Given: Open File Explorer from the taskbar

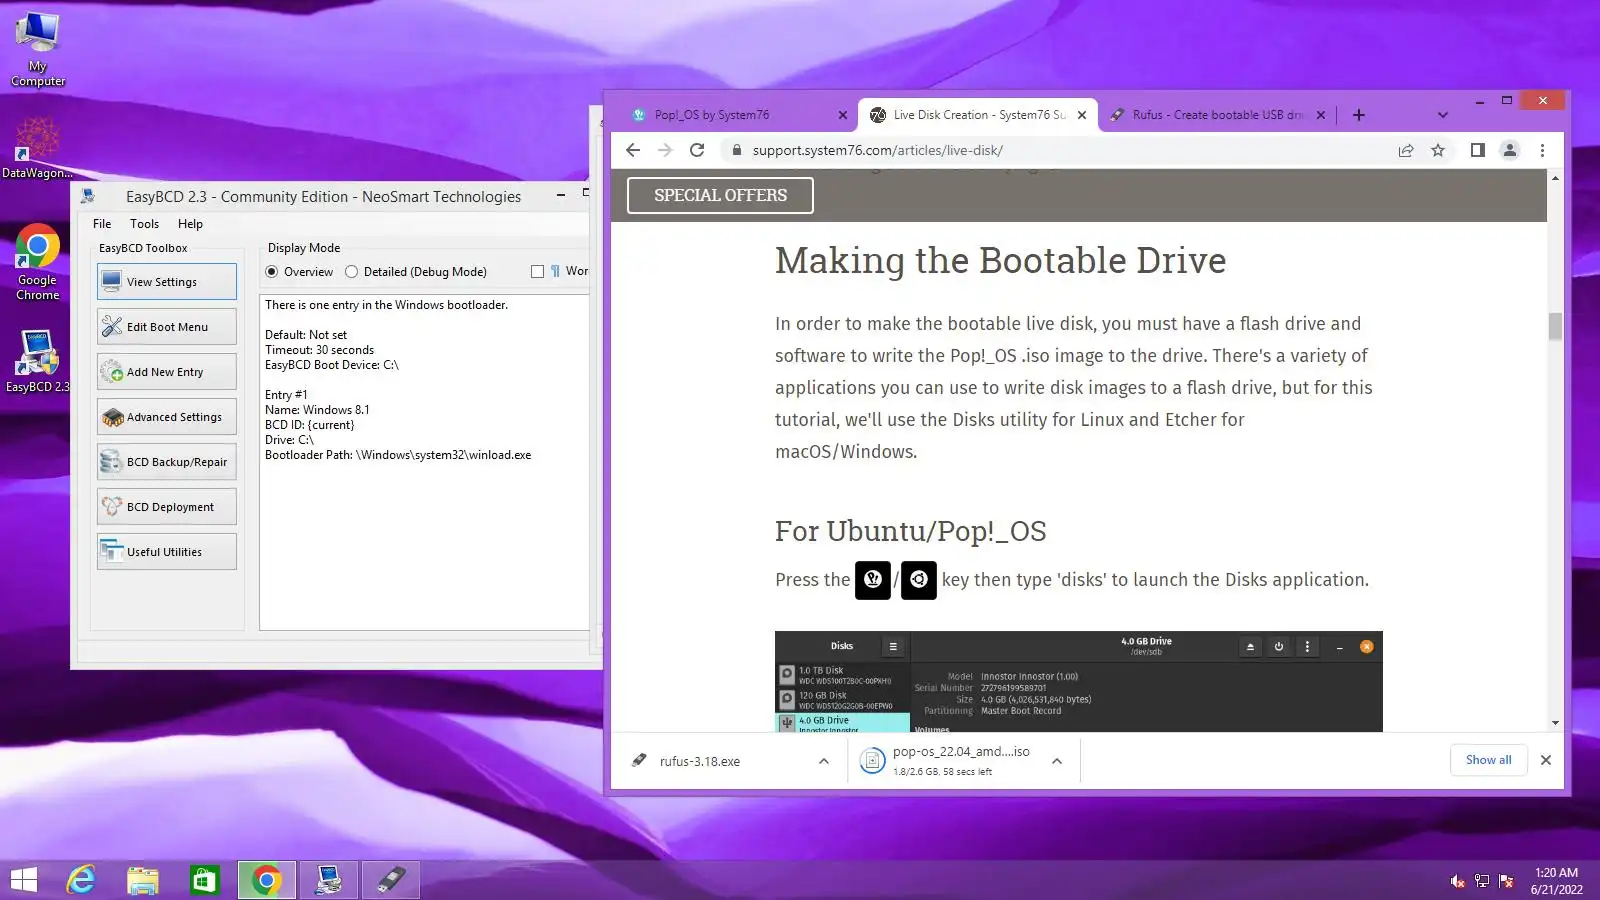Looking at the screenshot, I should tap(143, 880).
